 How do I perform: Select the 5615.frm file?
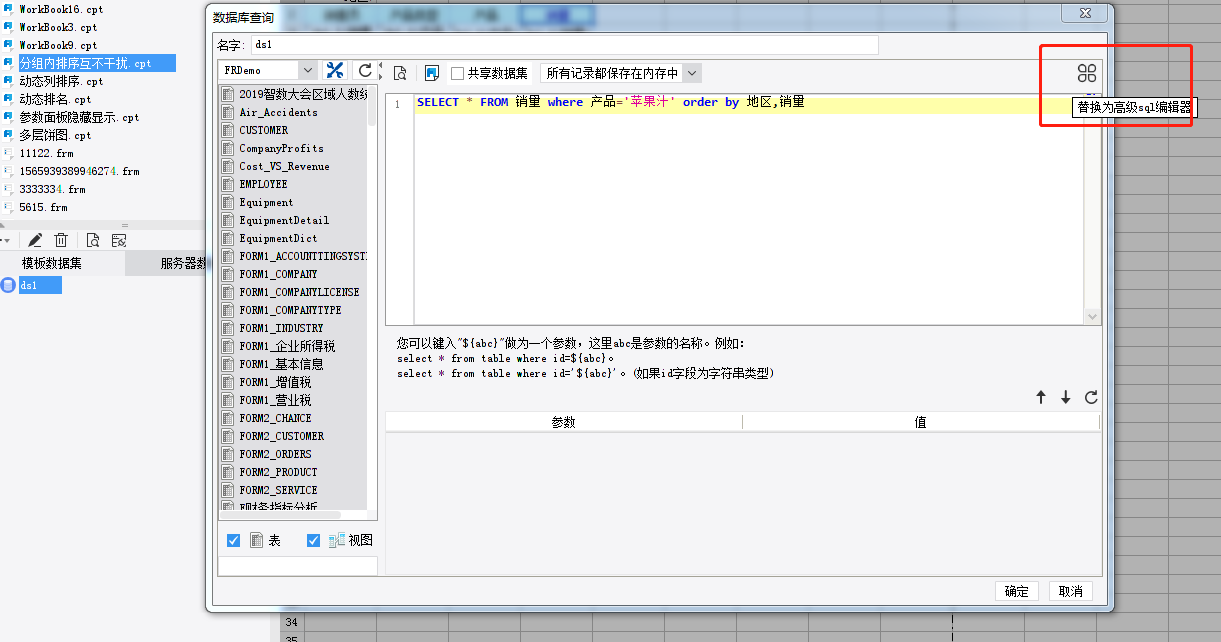pyautogui.click(x=43, y=207)
